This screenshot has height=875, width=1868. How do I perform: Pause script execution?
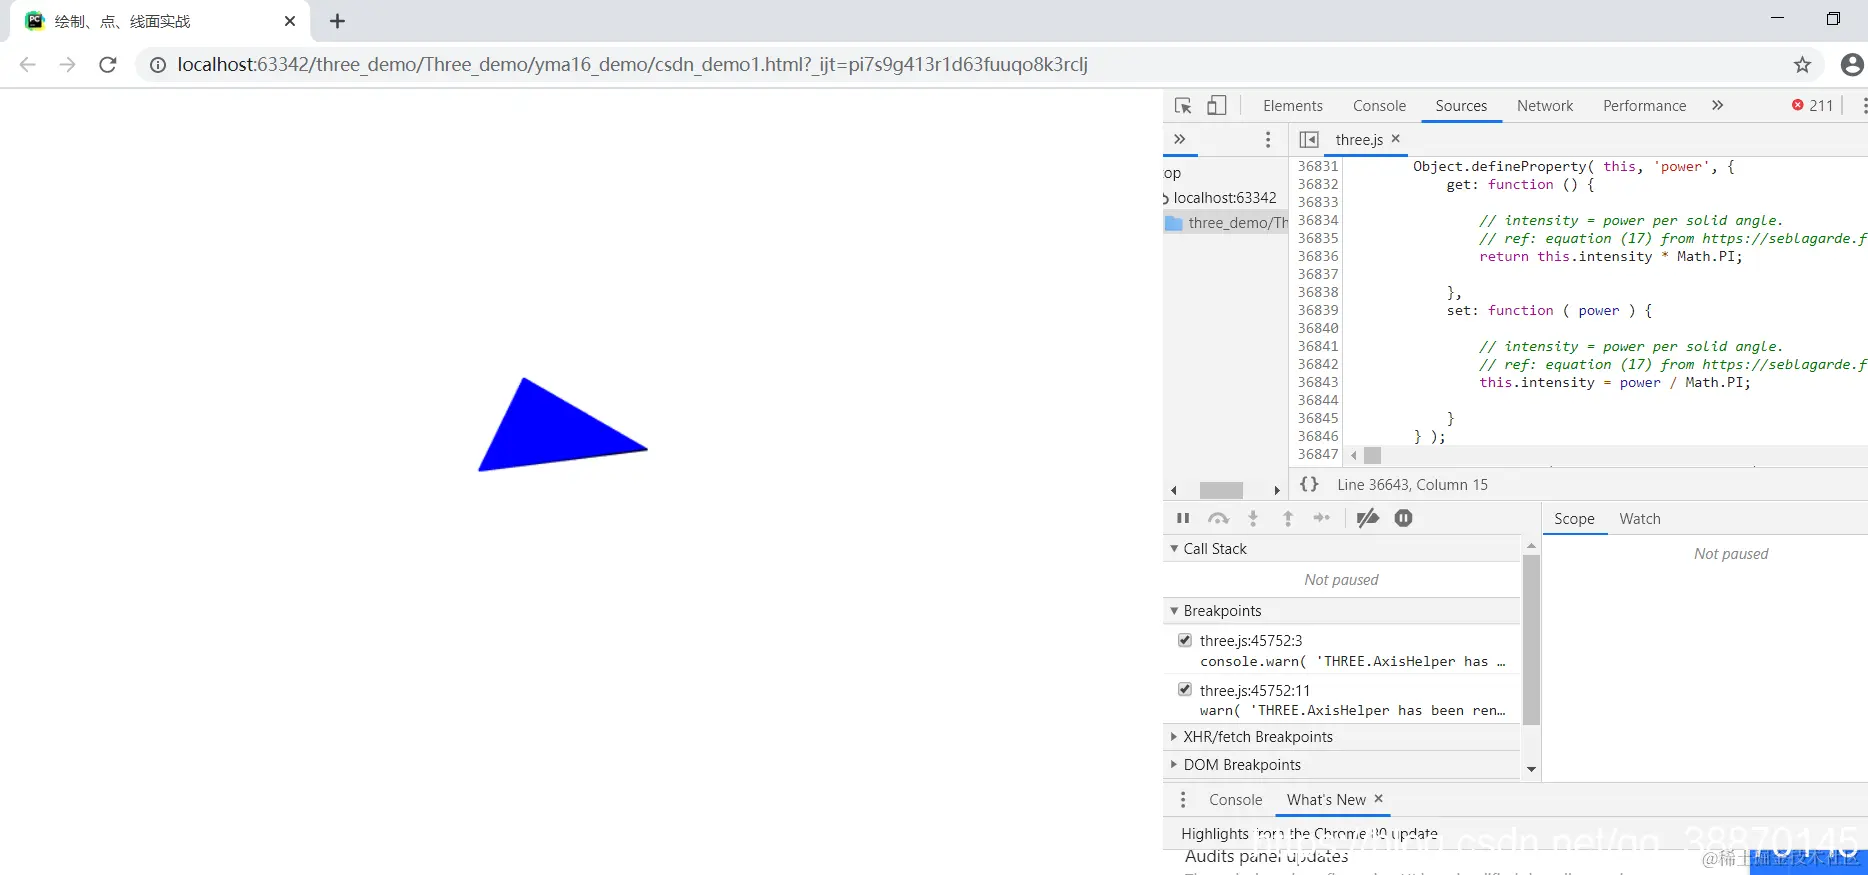(1183, 518)
